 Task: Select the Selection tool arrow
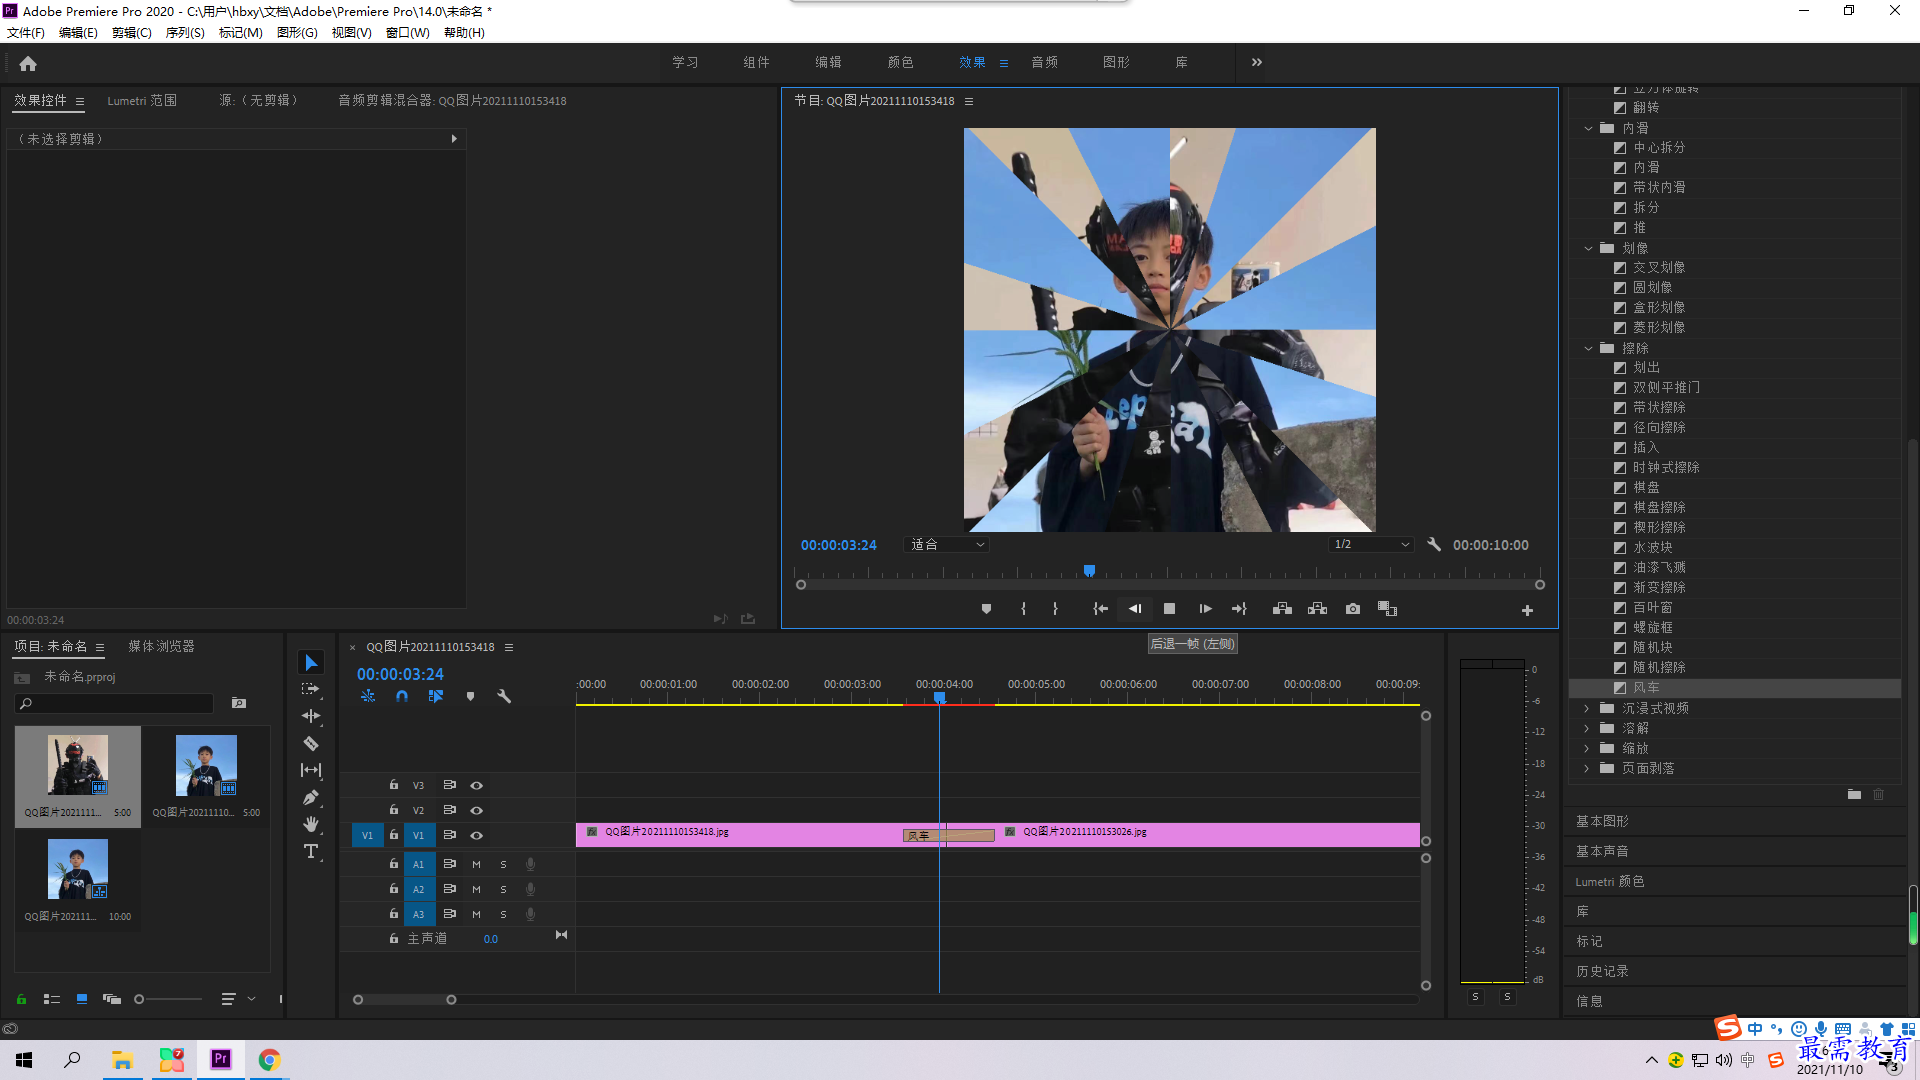pyautogui.click(x=311, y=663)
